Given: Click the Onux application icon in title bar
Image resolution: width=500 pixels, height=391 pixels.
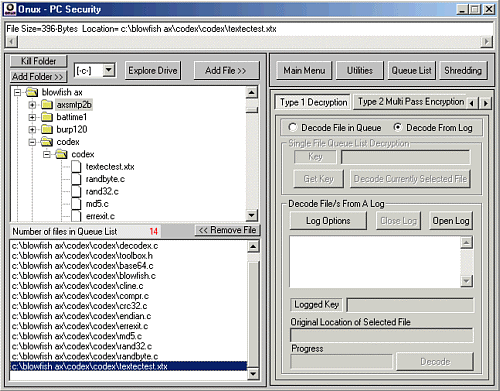Looking at the screenshot, I should coord(11,9).
